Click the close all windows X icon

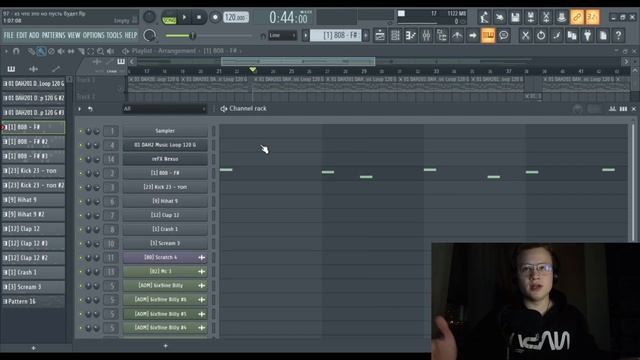[525, 36]
